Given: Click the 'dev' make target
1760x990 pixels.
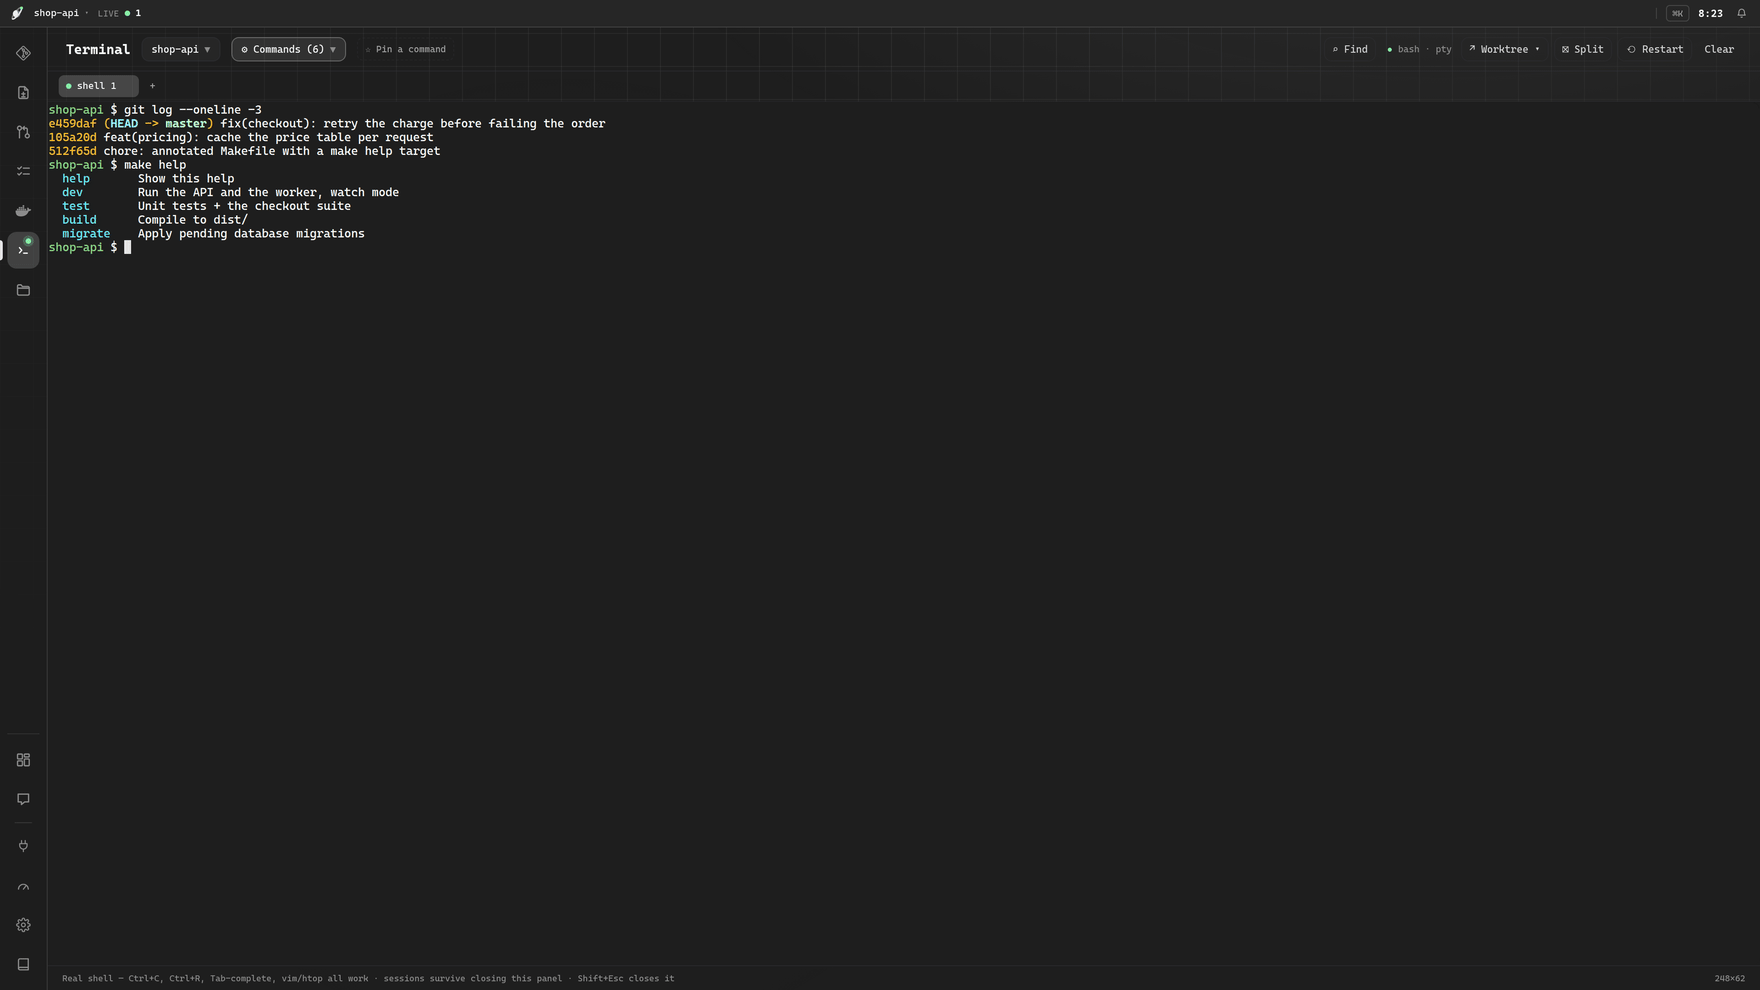Looking at the screenshot, I should pyautogui.click(x=72, y=192).
